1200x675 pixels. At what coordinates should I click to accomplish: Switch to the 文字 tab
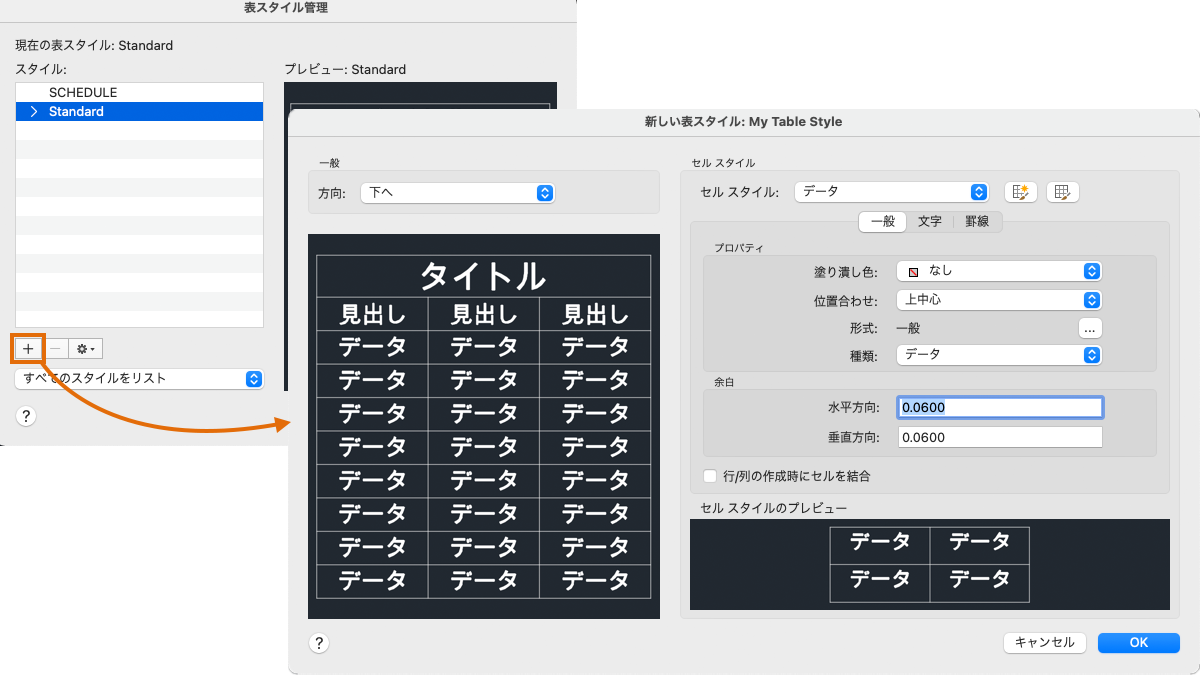pos(930,222)
